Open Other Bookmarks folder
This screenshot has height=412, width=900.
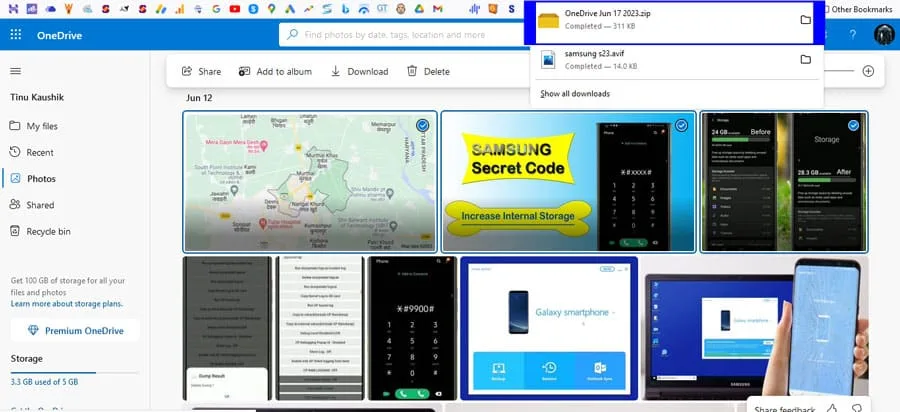click(860, 9)
